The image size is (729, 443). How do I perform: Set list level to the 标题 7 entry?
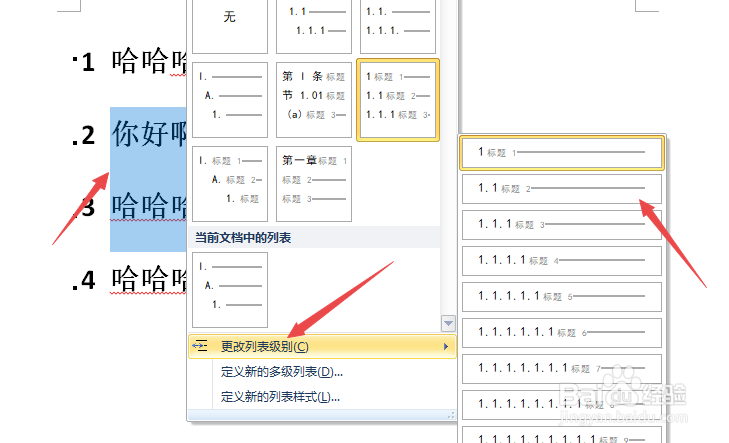tap(562, 369)
